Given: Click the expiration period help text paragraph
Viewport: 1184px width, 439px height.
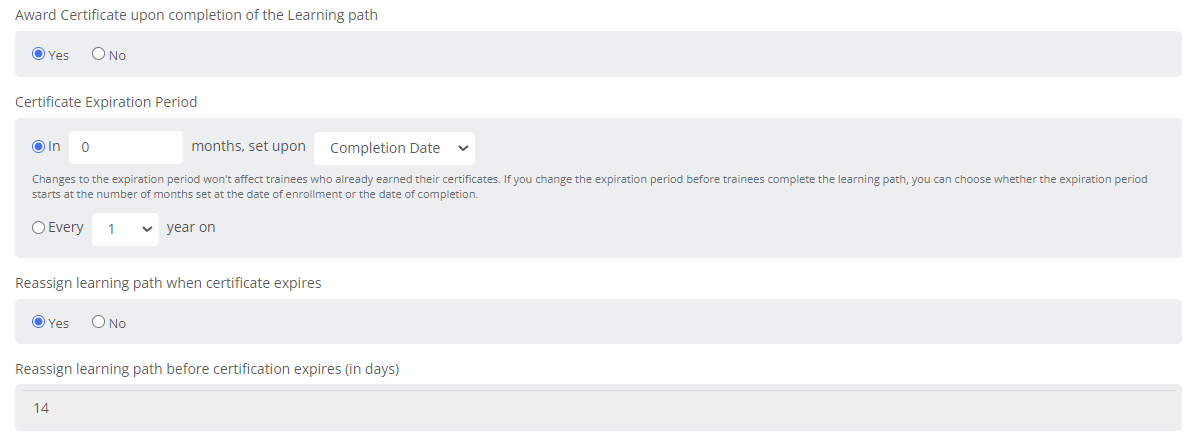Looking at the screenshot, I should [590, 187].
